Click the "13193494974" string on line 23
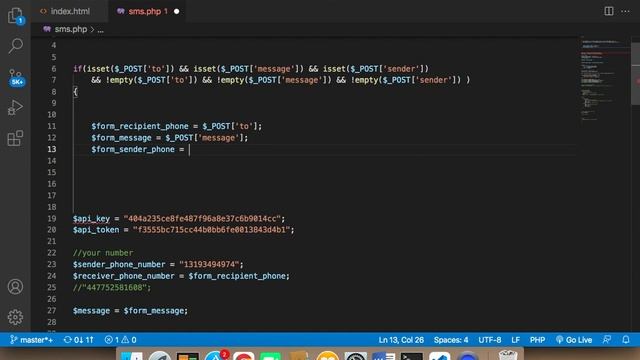 pos(209,264)
